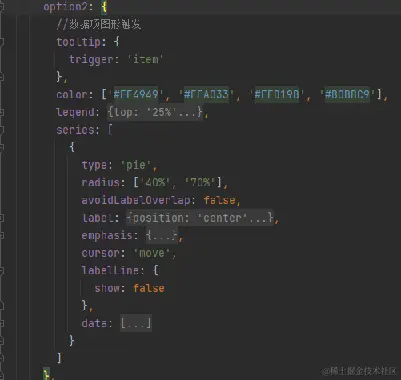
Task: Click the gutter fold marker beside the label line
Action: click(1, 218)
